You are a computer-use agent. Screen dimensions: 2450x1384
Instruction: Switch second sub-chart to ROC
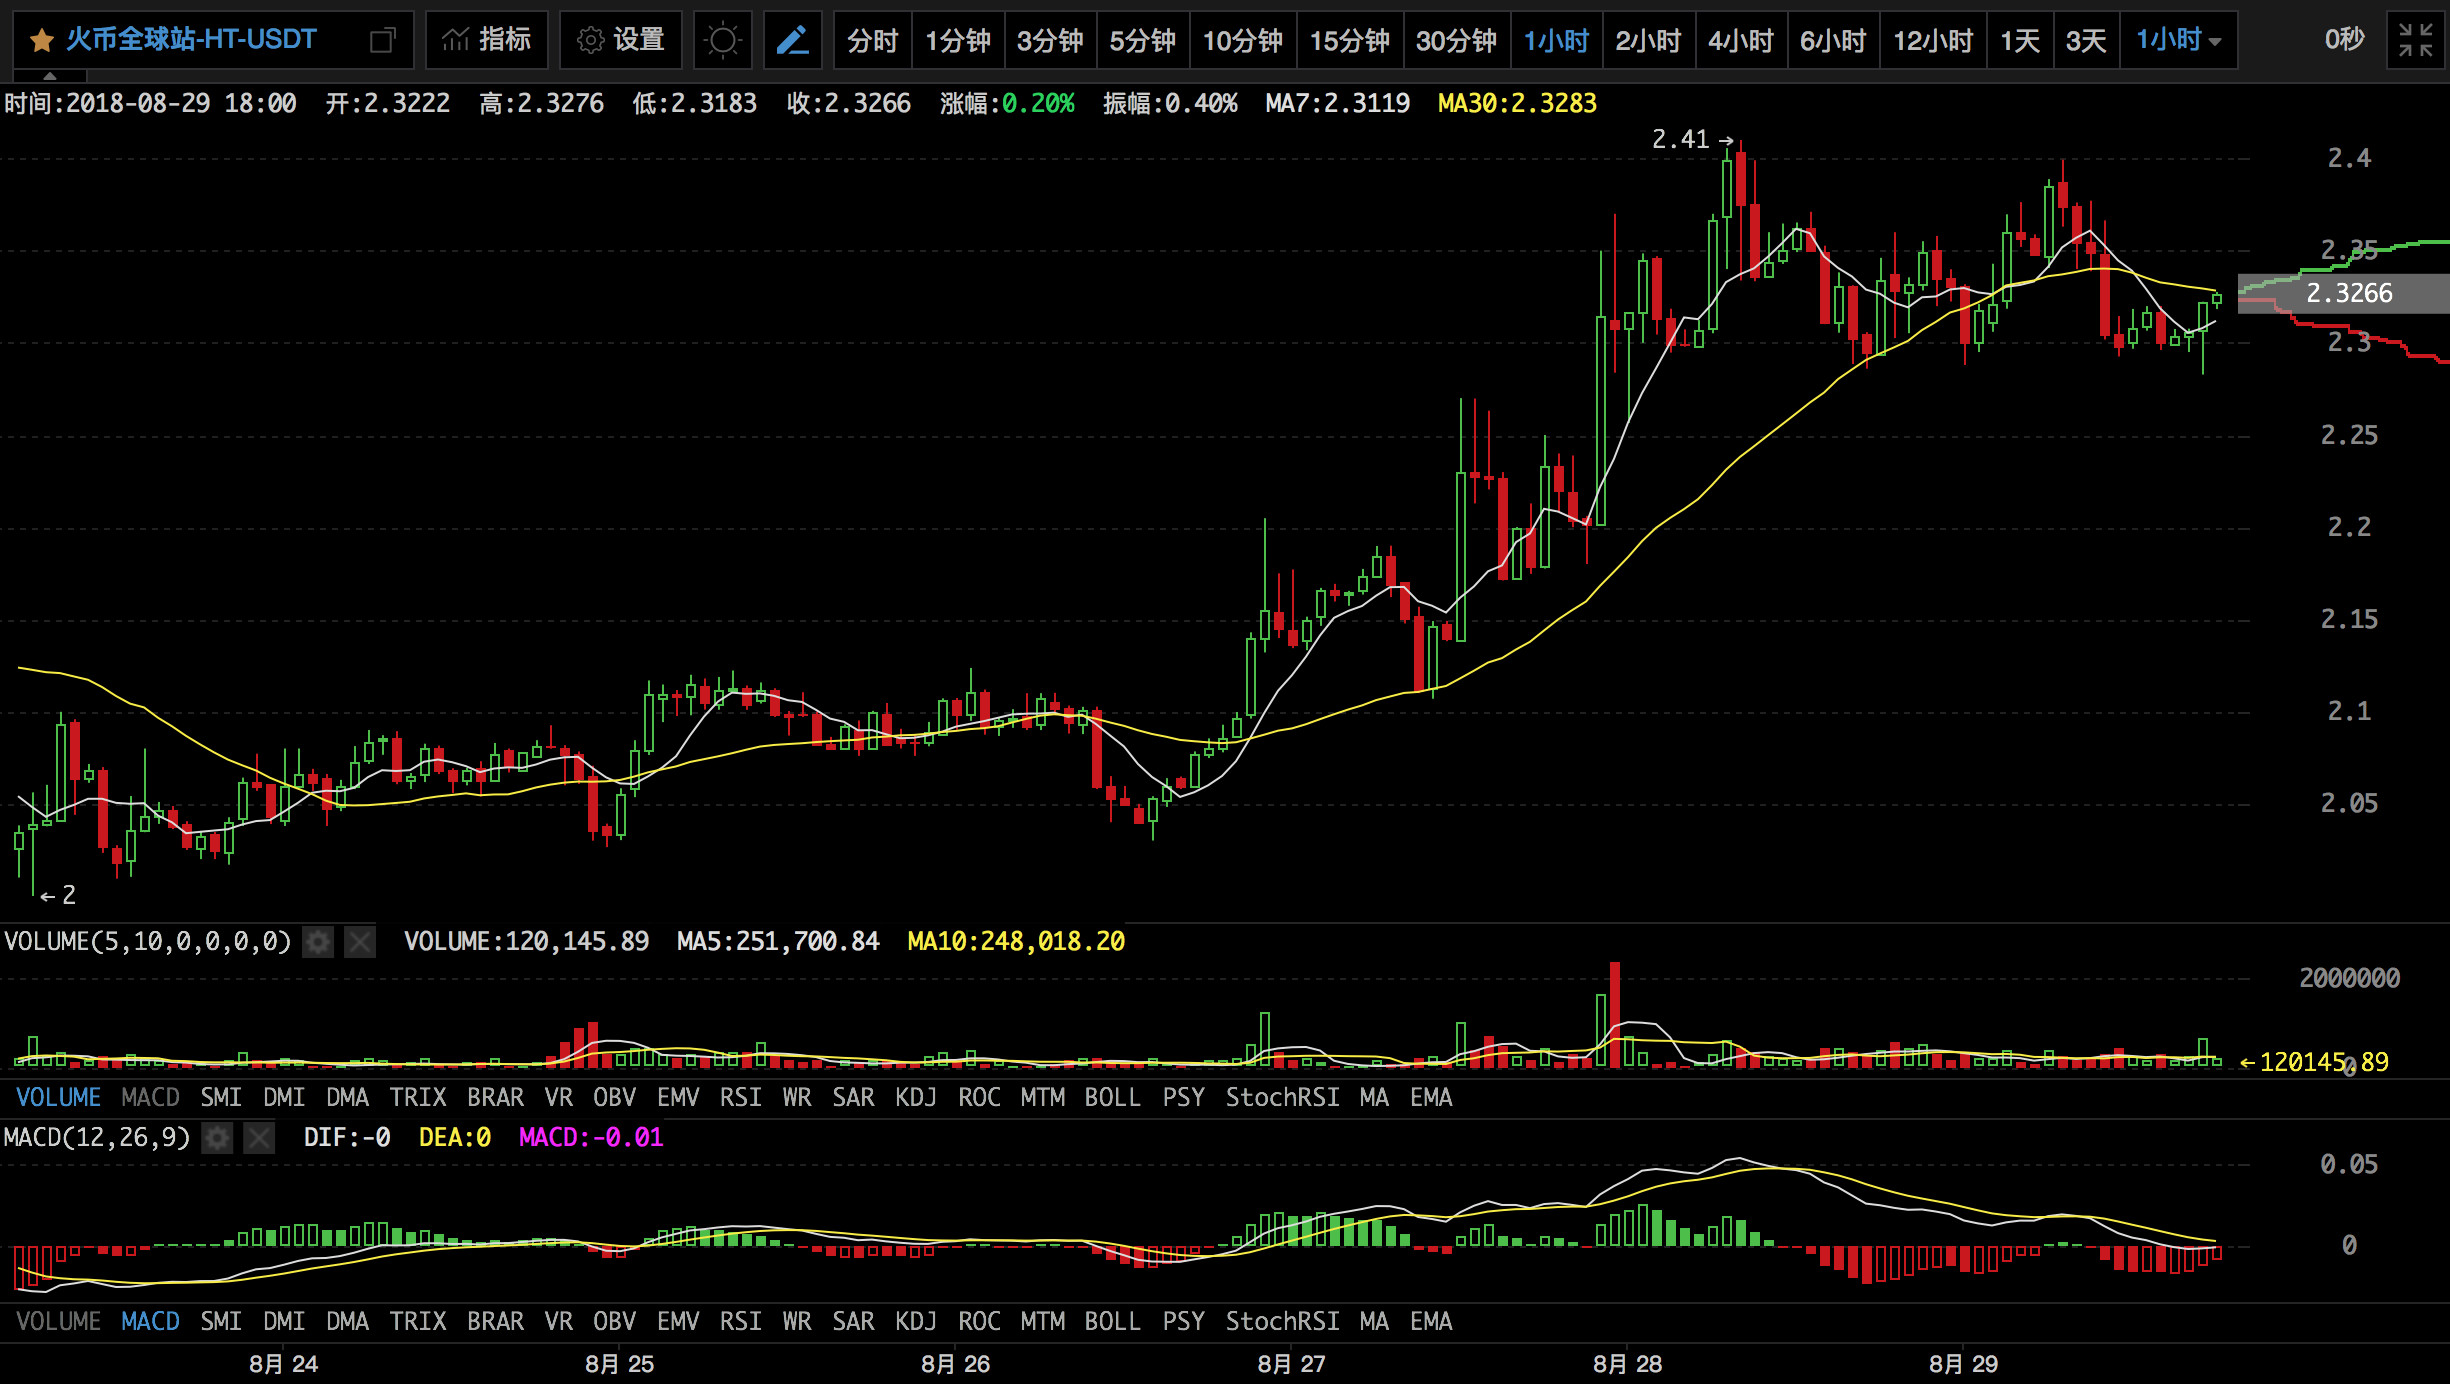(979, 1321)
